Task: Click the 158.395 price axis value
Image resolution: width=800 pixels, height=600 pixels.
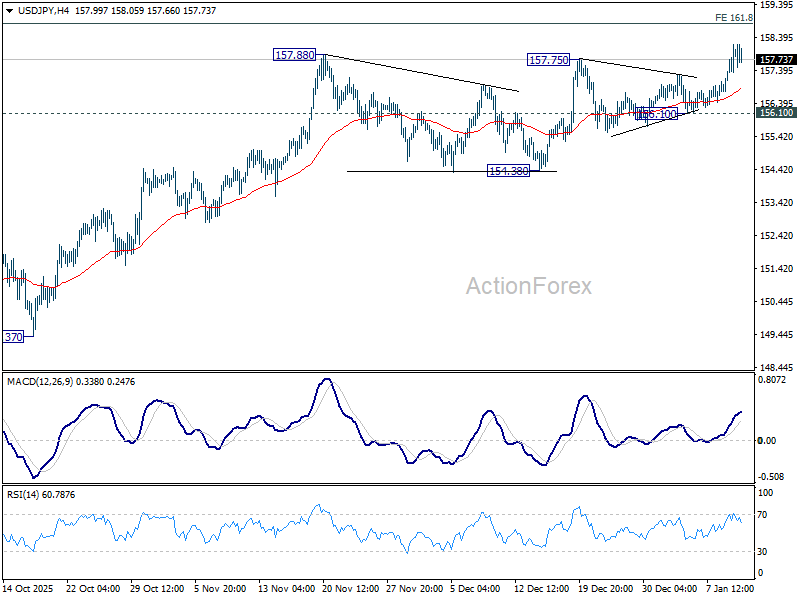Action: pos(776,38)
